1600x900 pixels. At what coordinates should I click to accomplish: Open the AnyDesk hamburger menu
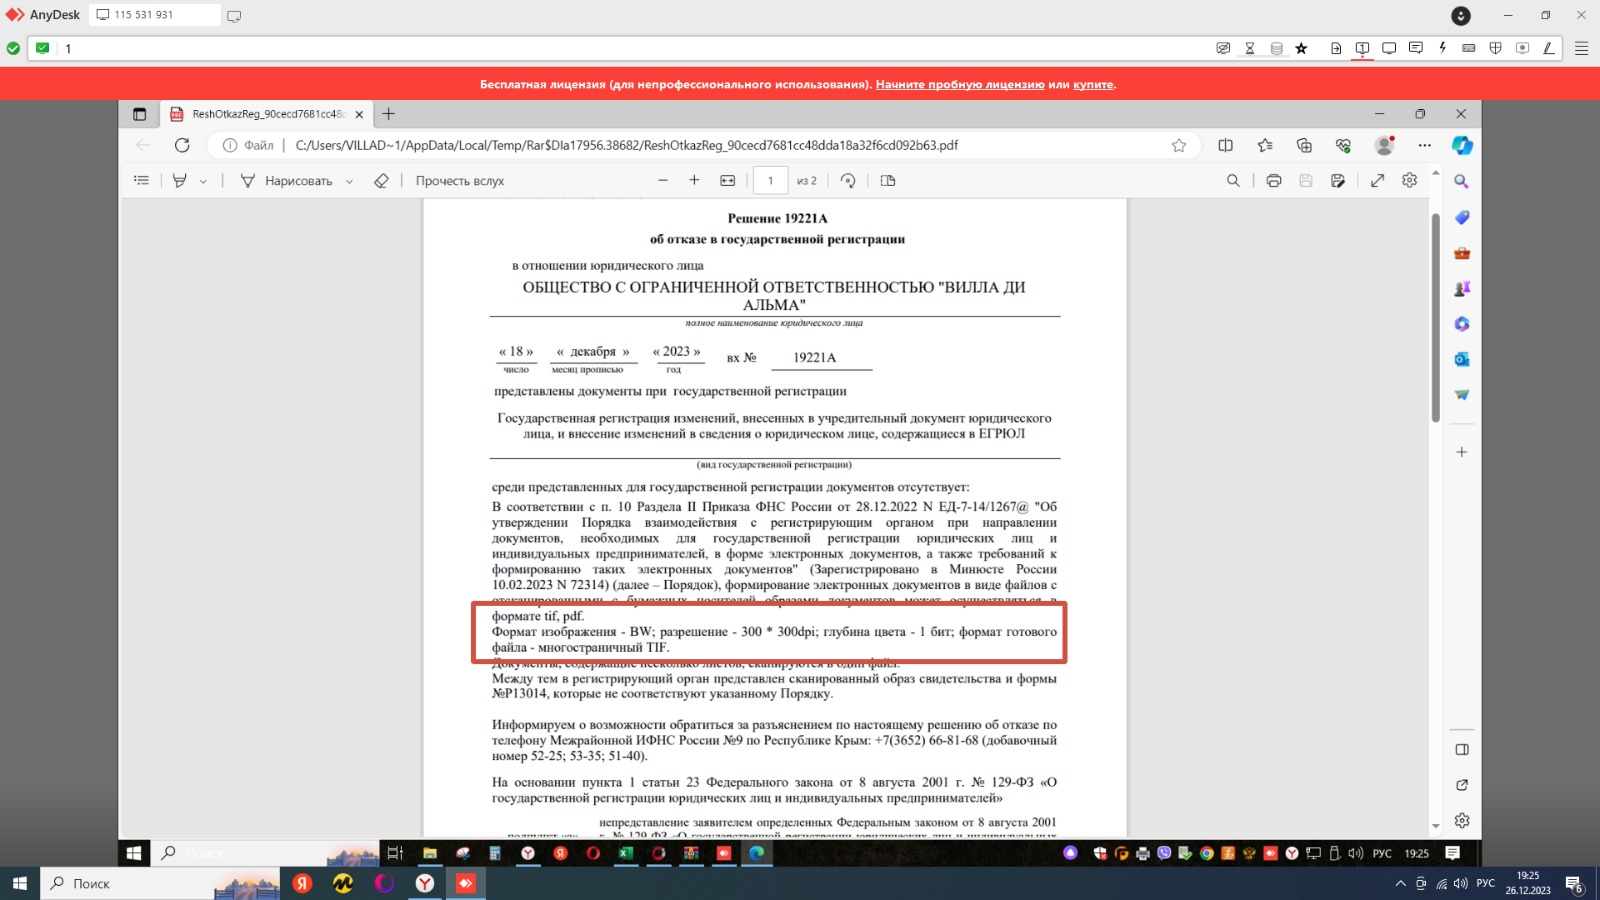(1581, 48)
